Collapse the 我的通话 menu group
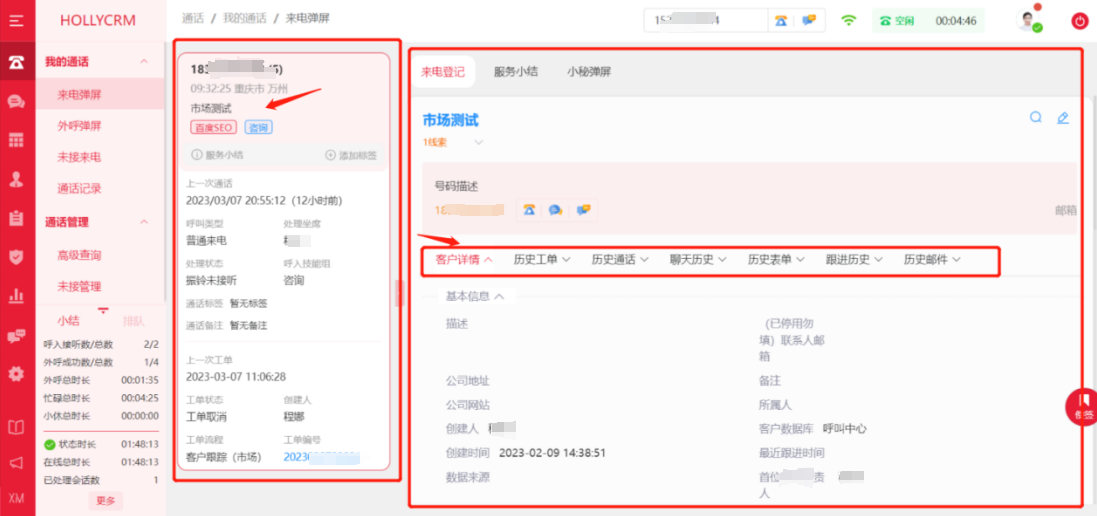The image size is (1097, 516). (x=144, y=62)
